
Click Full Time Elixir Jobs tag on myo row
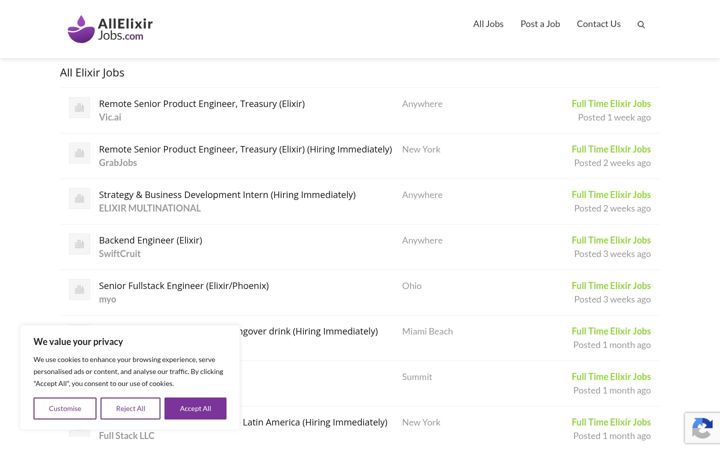[611, 286]
